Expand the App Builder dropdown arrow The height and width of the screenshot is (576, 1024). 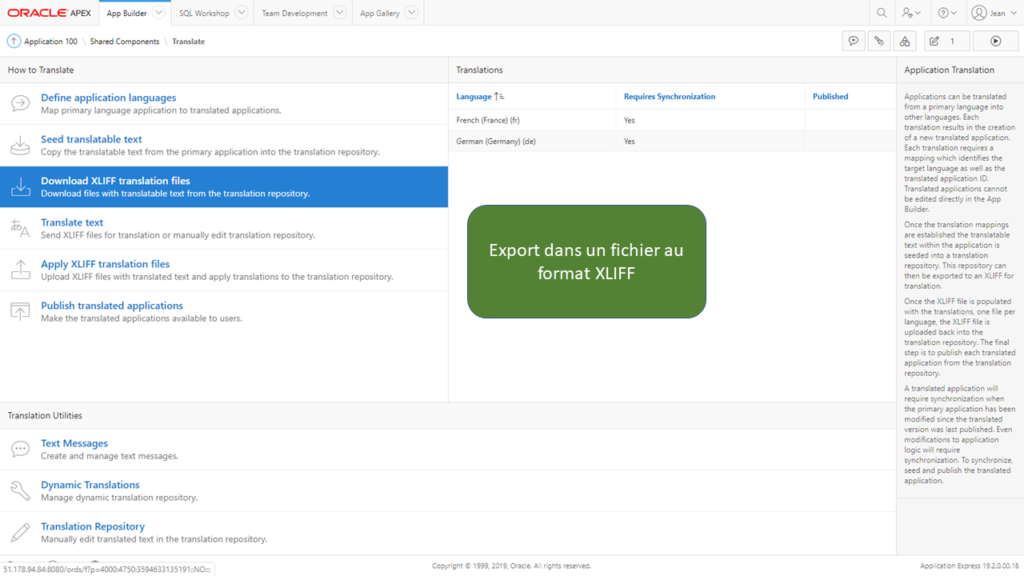coord(158,12)
